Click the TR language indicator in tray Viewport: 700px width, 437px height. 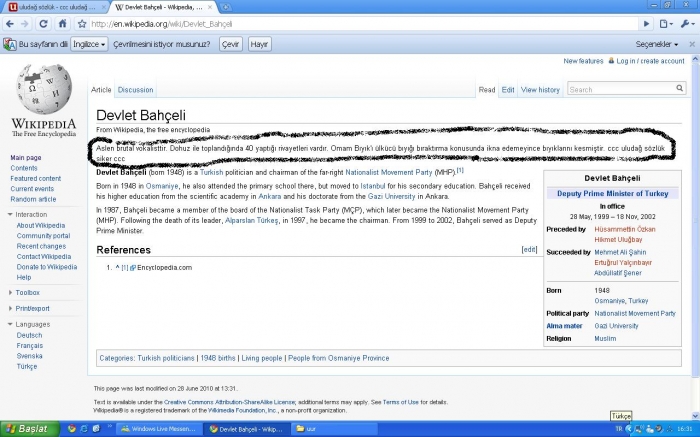(x=618, y=429)
